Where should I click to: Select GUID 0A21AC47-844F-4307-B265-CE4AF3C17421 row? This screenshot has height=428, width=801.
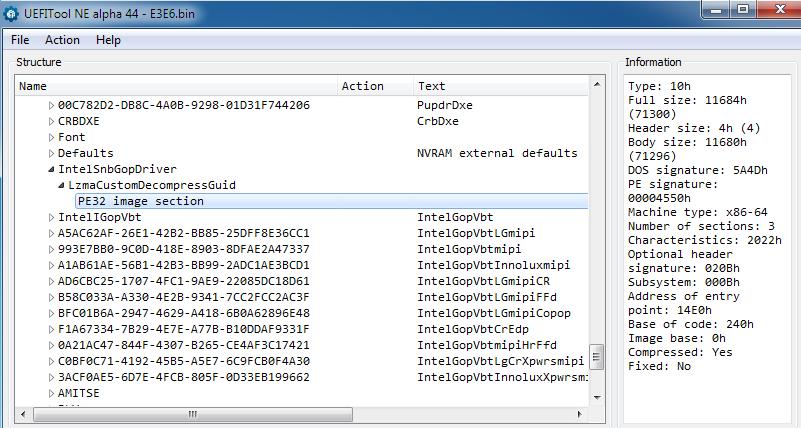click(183, 345)
